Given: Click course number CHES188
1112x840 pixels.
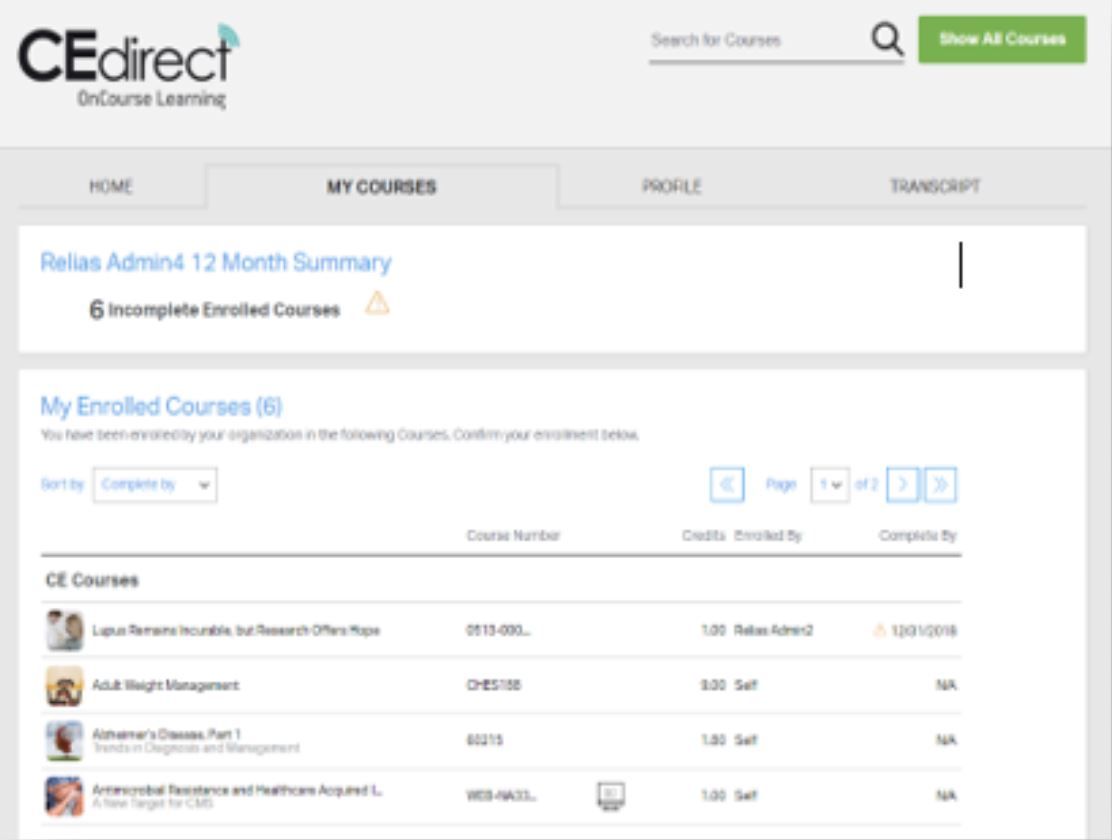Looking at the screenshot, I should tap(494, 685).
